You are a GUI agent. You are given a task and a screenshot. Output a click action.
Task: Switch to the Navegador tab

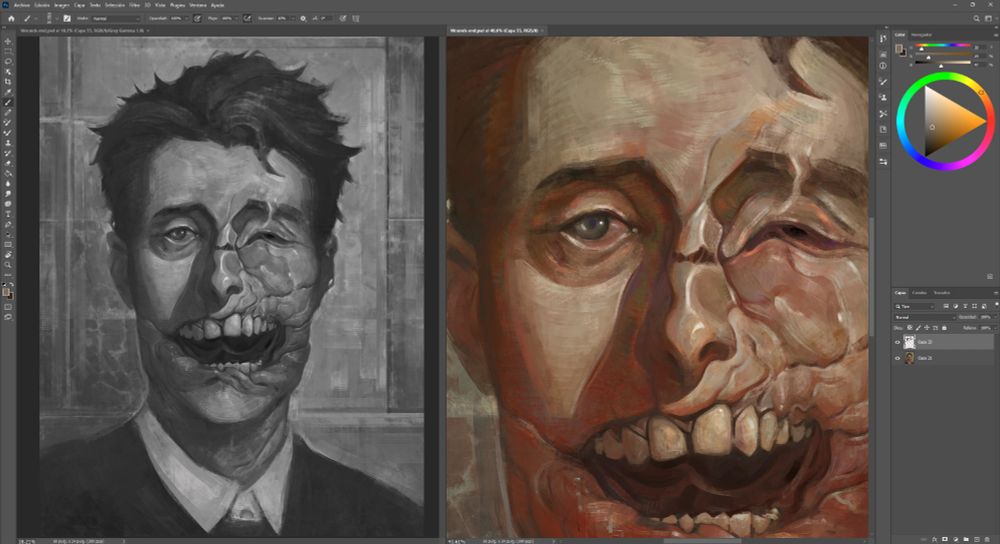[921, 34]
